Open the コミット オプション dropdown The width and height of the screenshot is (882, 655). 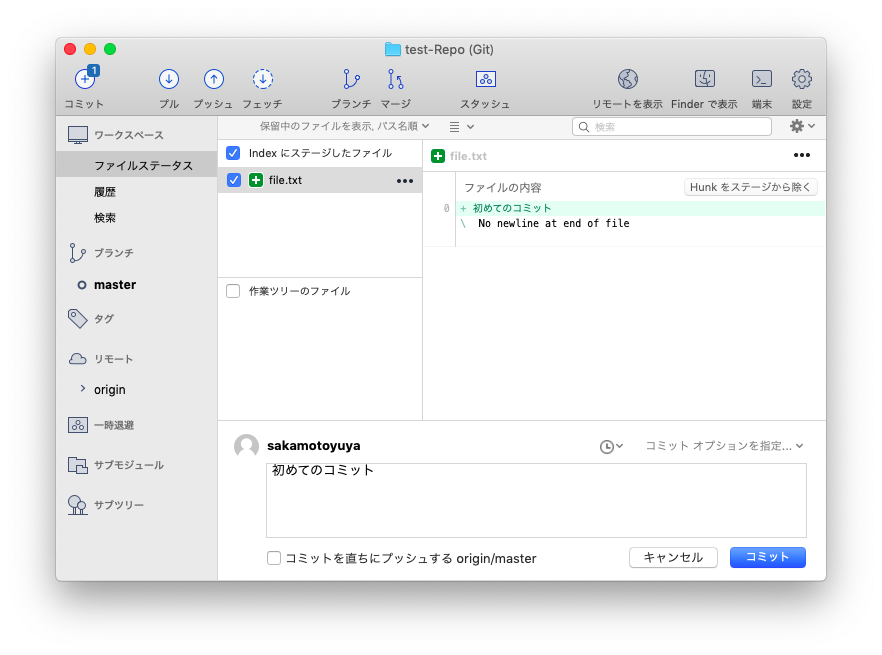pyautogui.click(x=722, y=446)
